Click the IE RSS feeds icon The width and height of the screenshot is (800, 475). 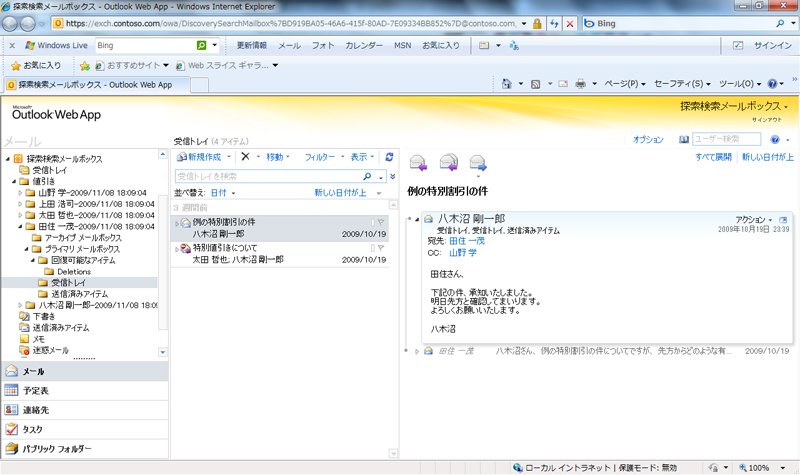[x=535, y=84]
